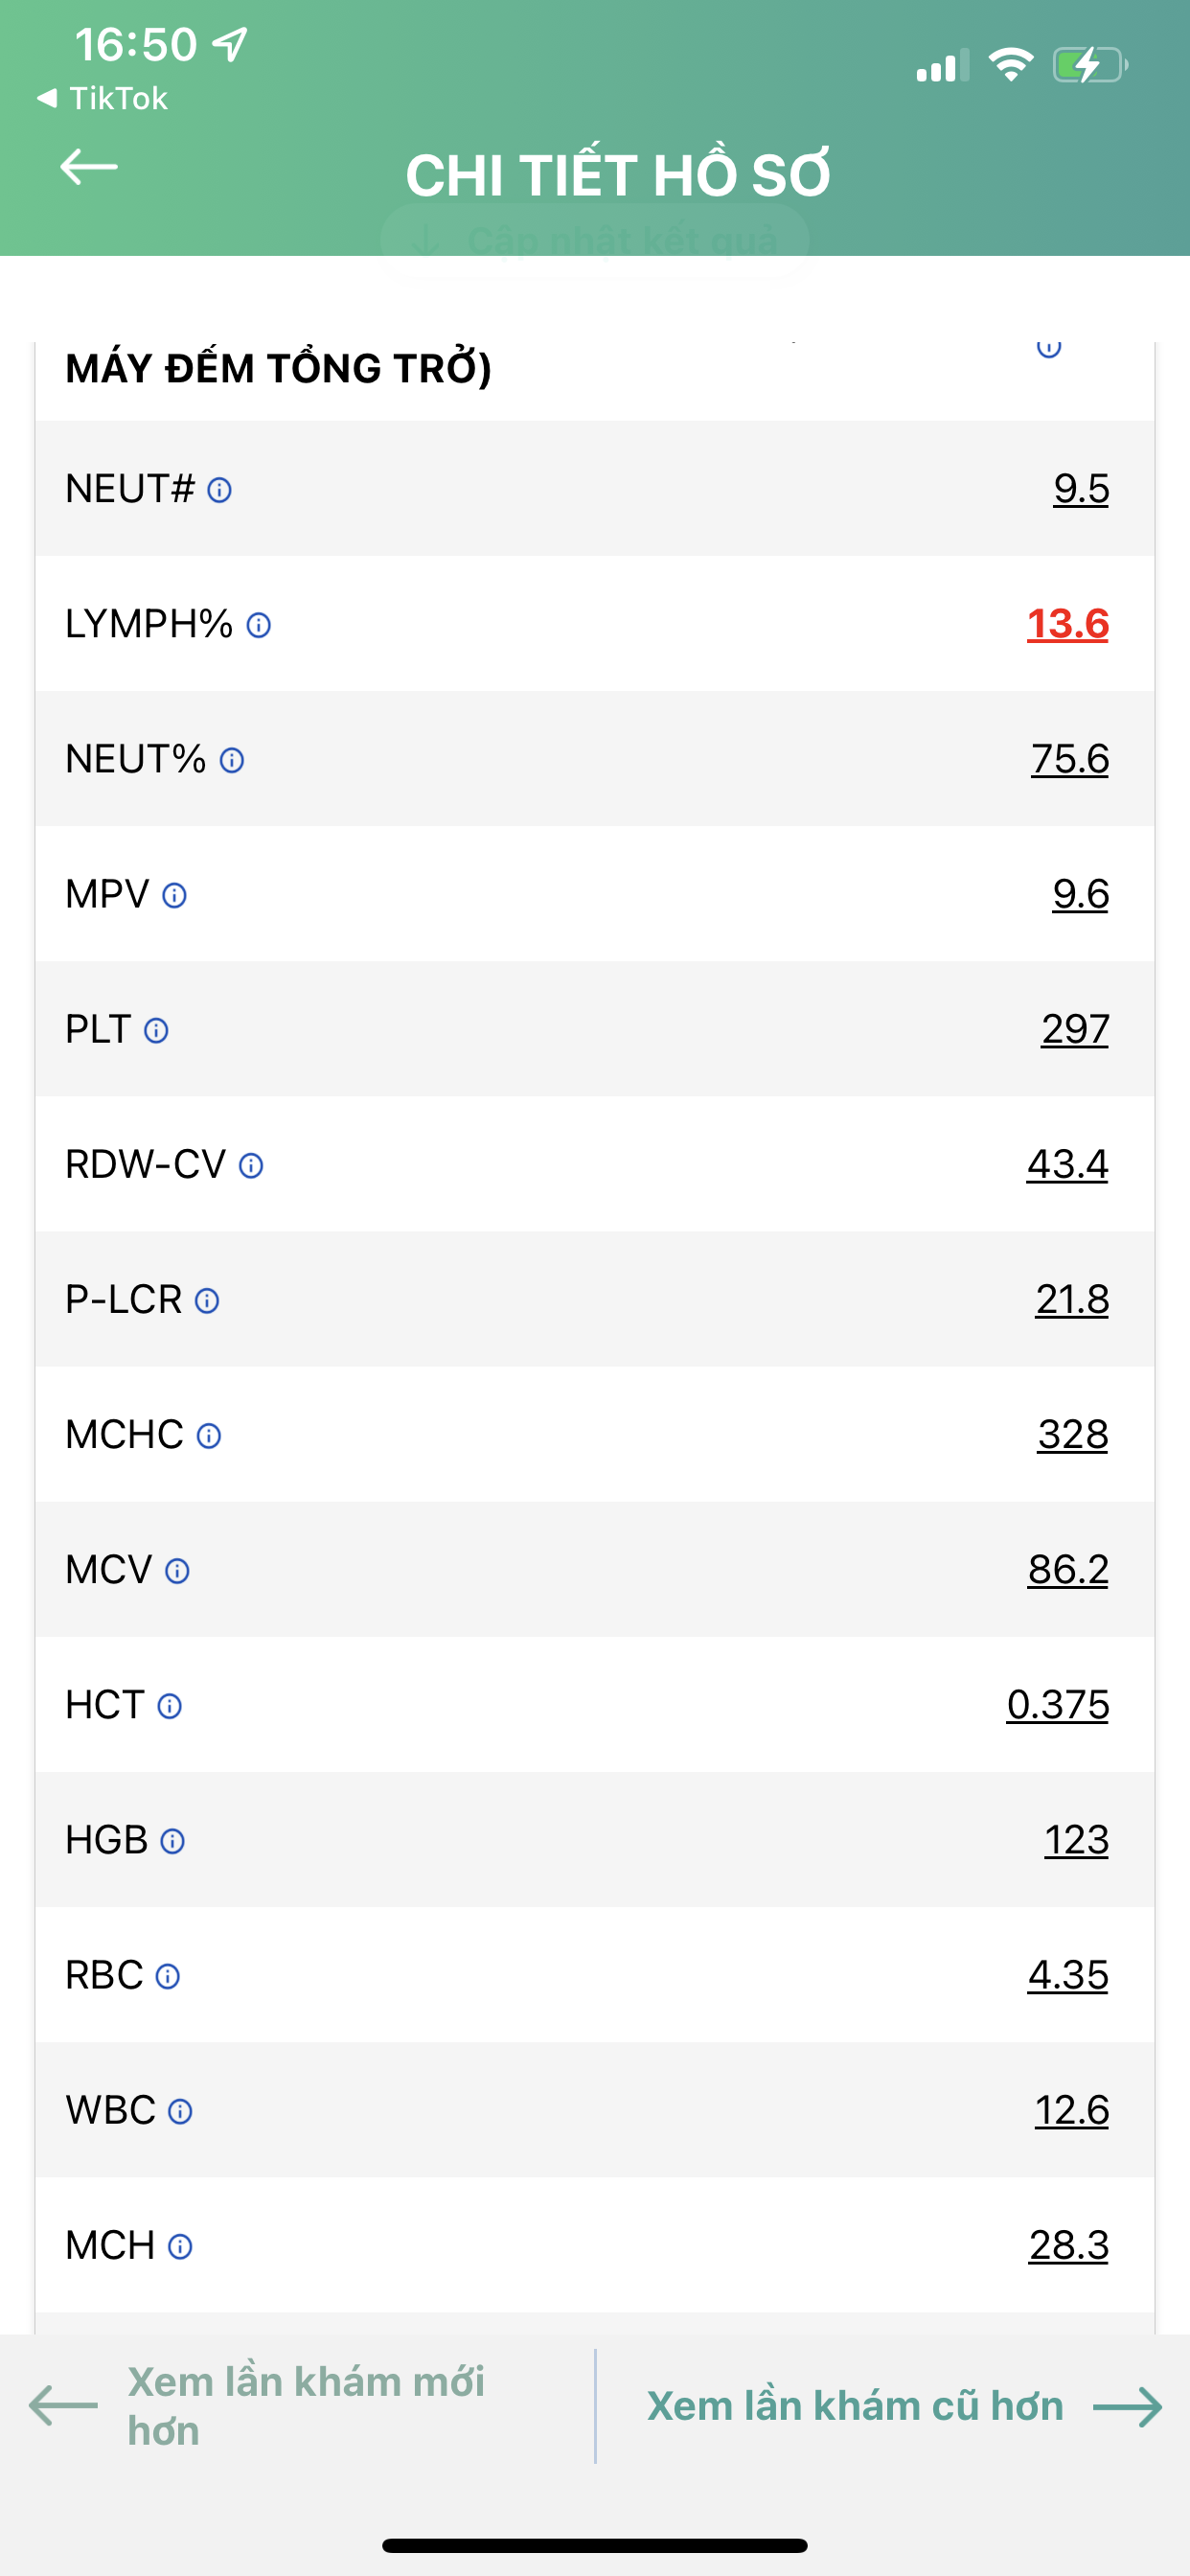Show info for RDW-CV
The image size is (1190, 2576).
point(251,1165)
